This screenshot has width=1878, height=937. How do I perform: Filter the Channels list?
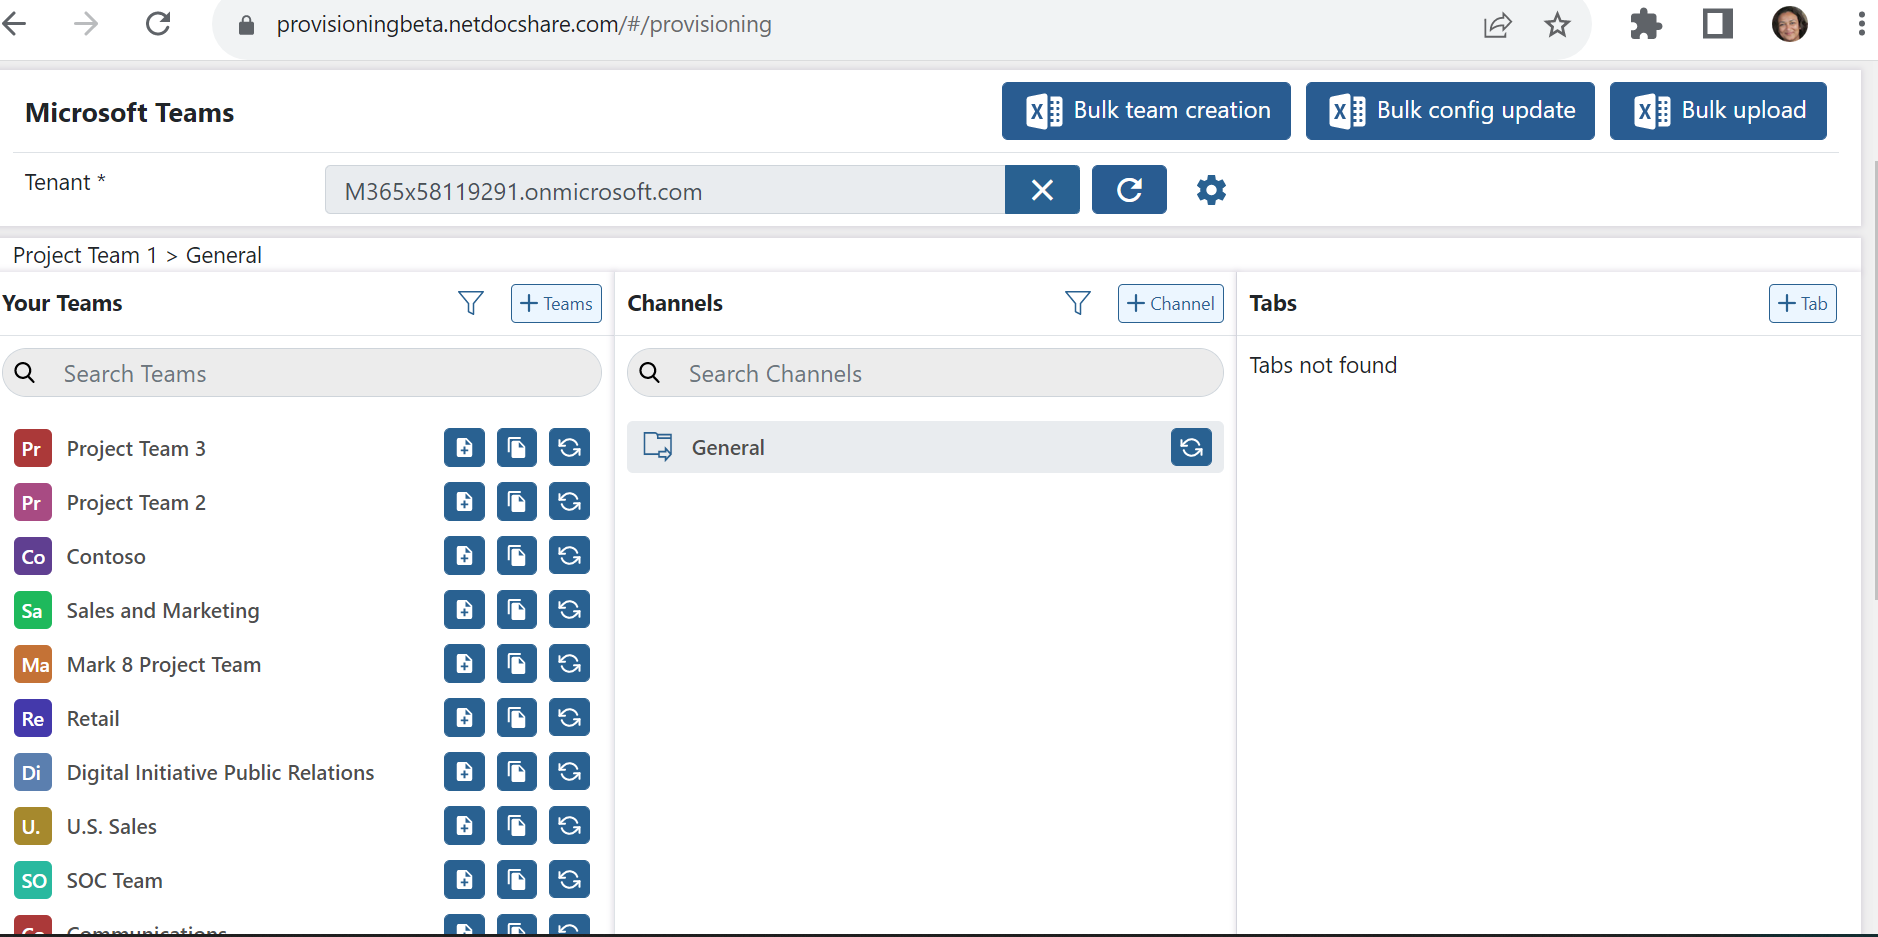(1078, 303)
